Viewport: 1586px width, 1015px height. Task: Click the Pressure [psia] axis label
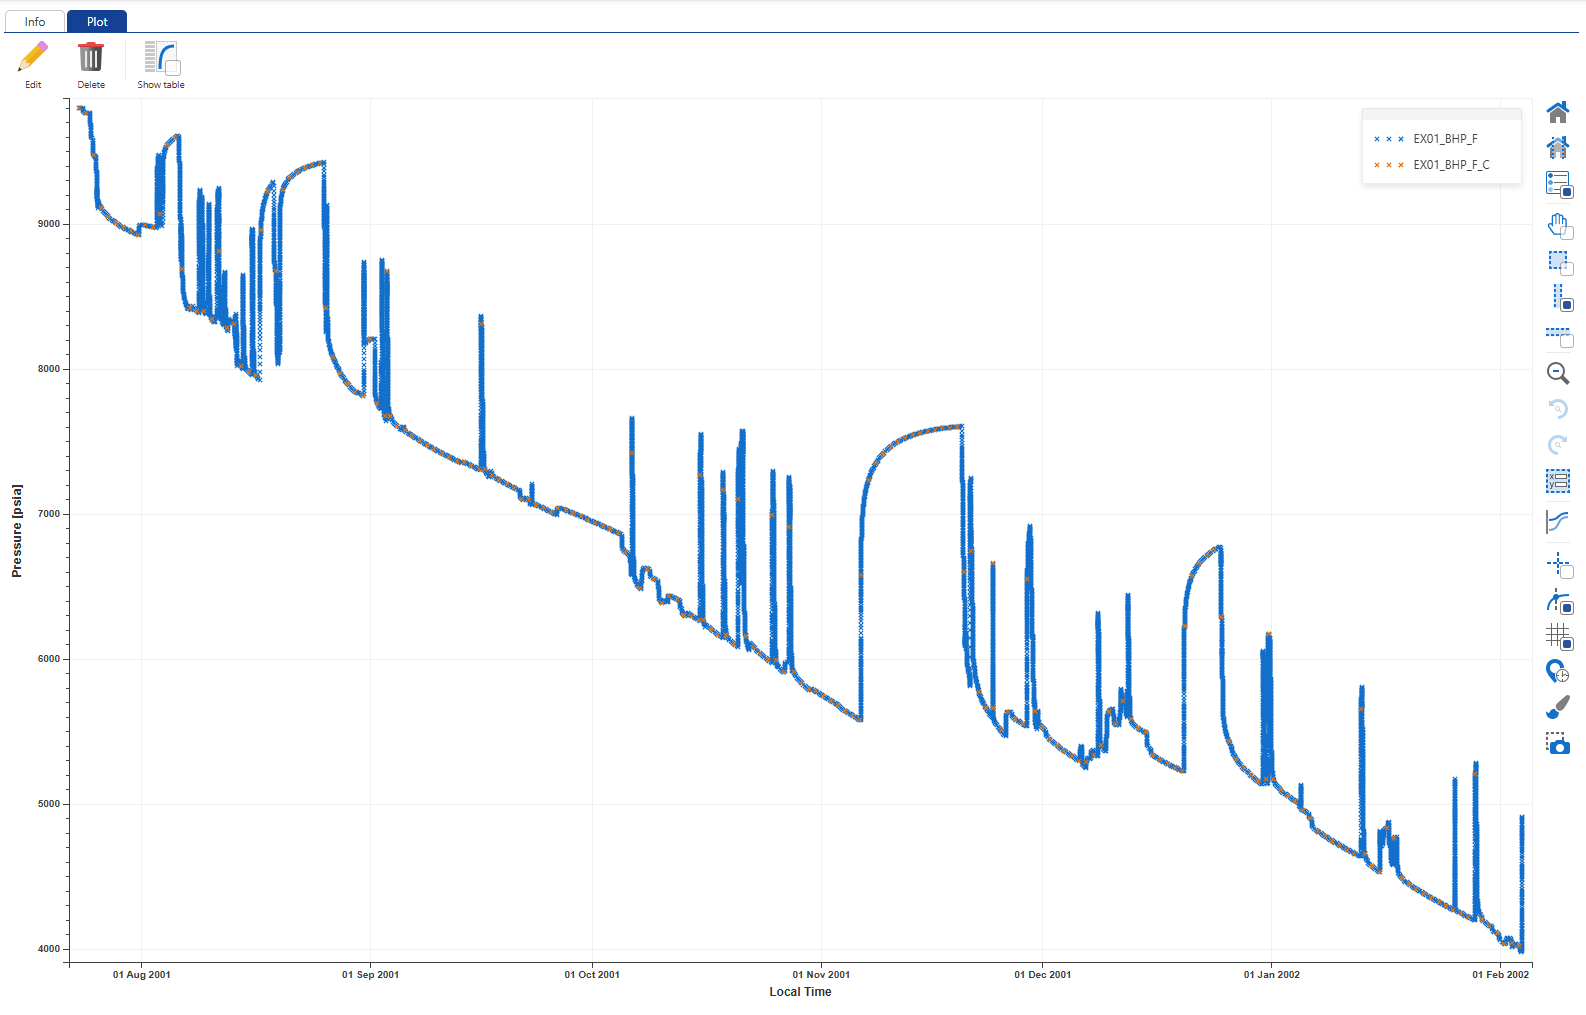17,531
